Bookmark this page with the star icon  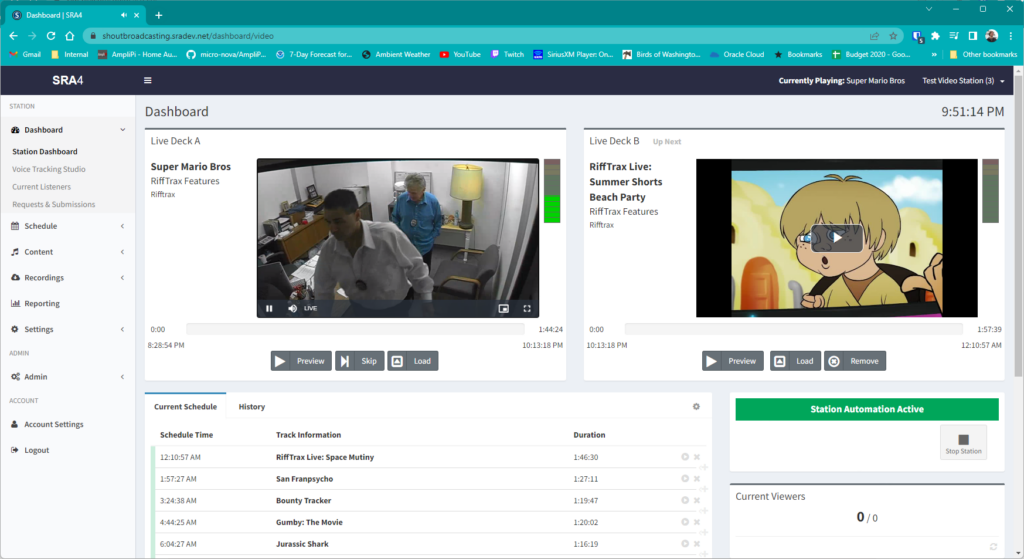pyautogui.click(x=893, y=35)
